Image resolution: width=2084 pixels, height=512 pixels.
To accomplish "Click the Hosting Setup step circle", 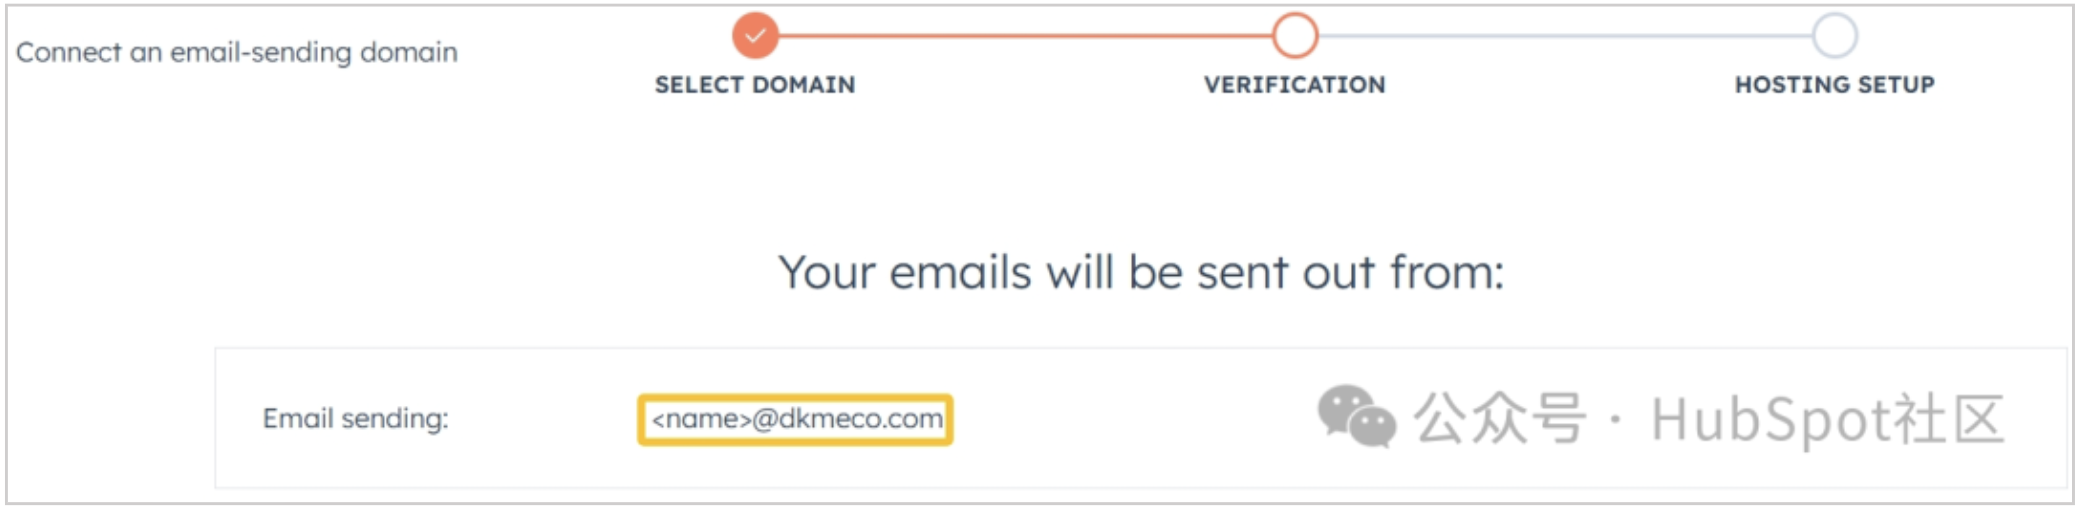I will coord(1834,36).
